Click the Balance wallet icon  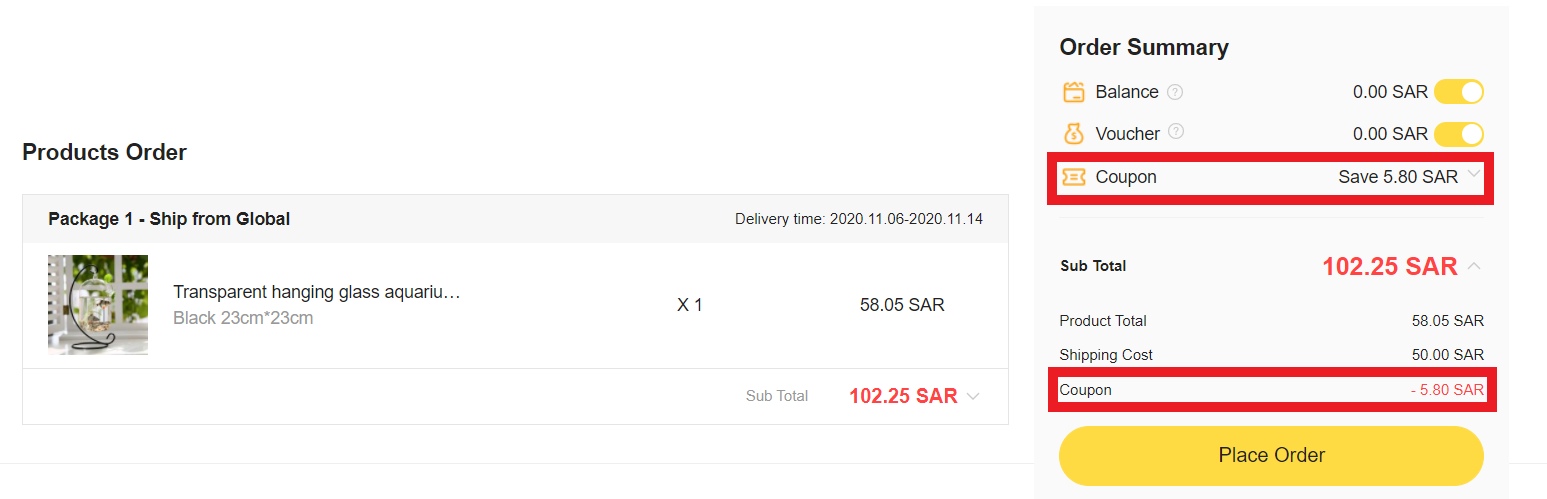[1073, 92]
